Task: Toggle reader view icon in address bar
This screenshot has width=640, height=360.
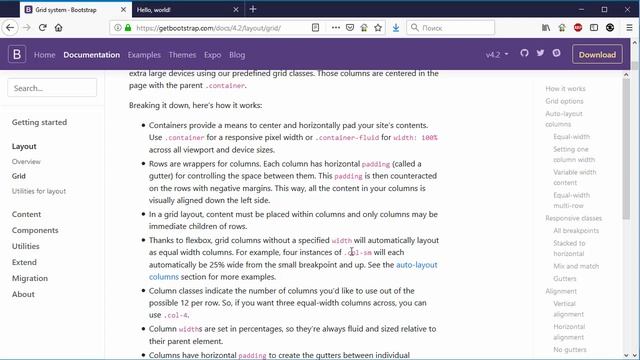Action: point(316,28)
